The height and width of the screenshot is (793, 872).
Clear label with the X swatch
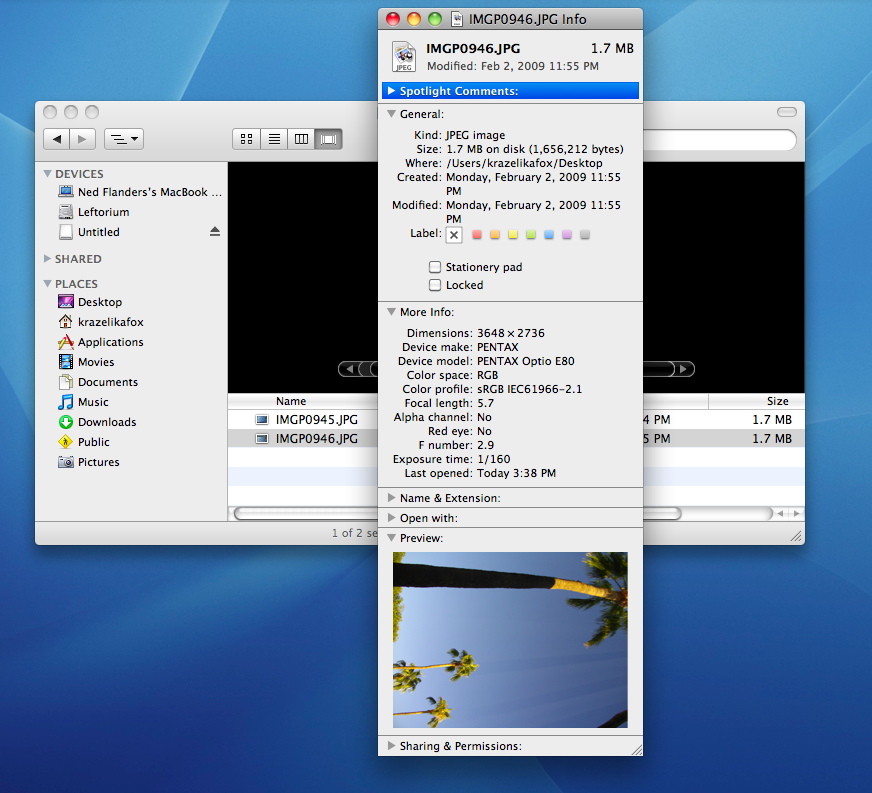[x=454, y=235]
